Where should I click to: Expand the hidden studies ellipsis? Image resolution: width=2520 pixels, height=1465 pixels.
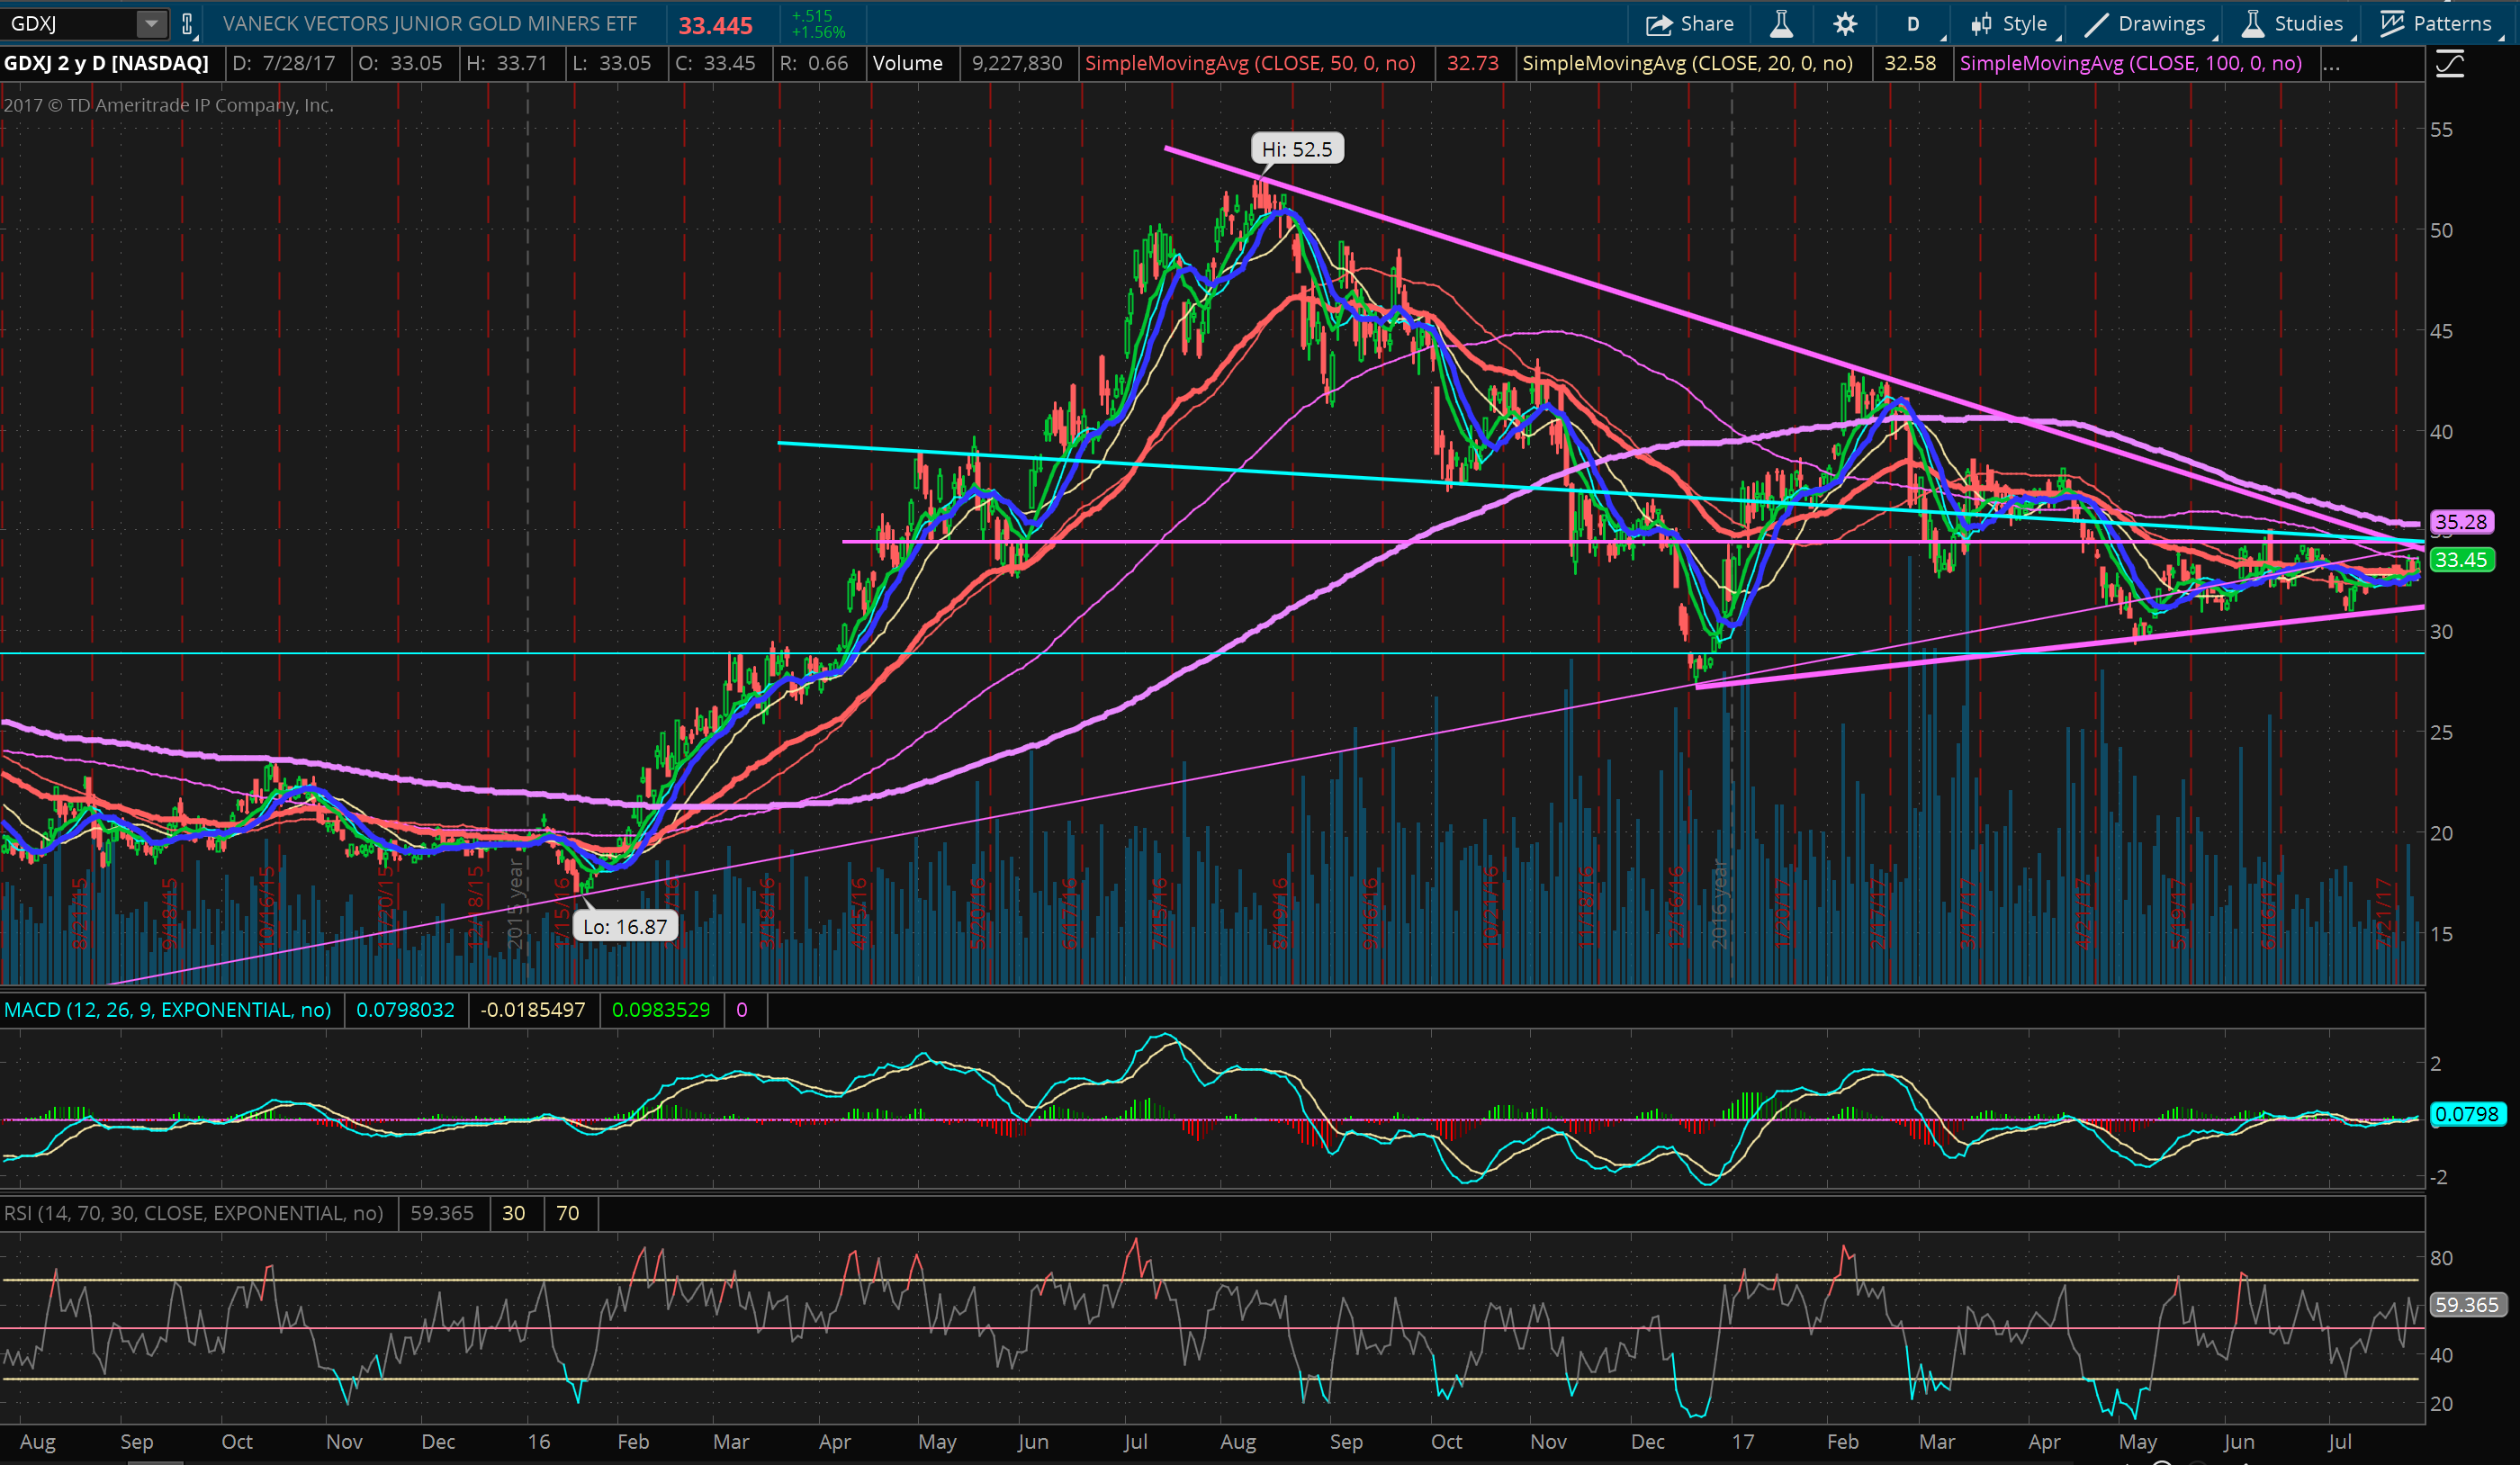coord(2331,64)
